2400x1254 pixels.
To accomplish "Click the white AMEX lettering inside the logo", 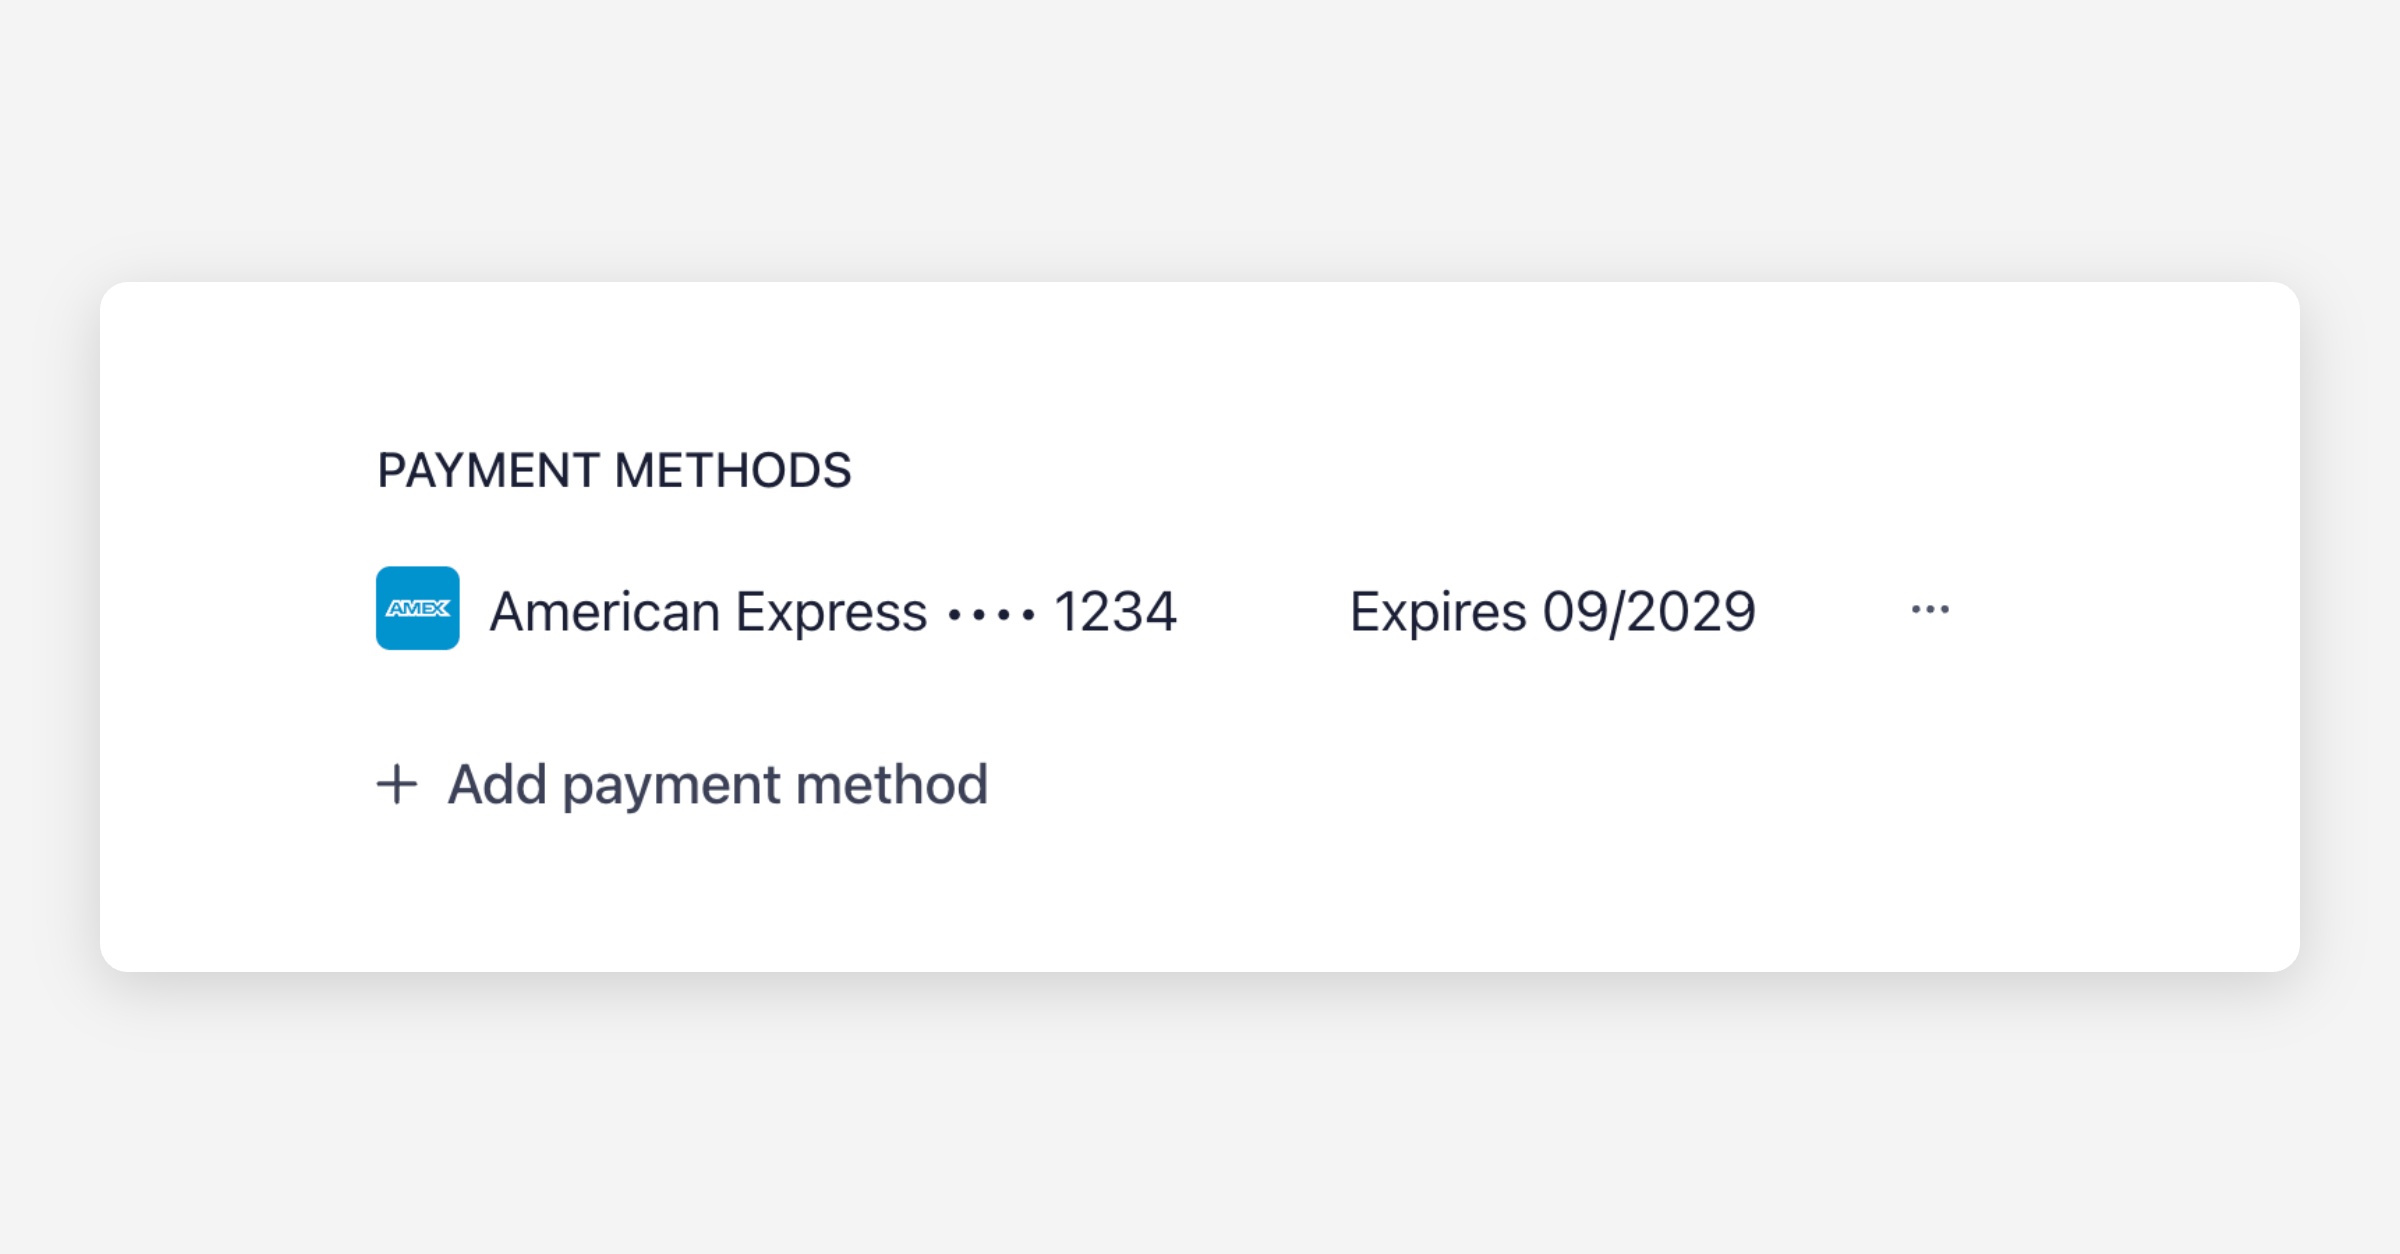I will click(x=418, y=608).
